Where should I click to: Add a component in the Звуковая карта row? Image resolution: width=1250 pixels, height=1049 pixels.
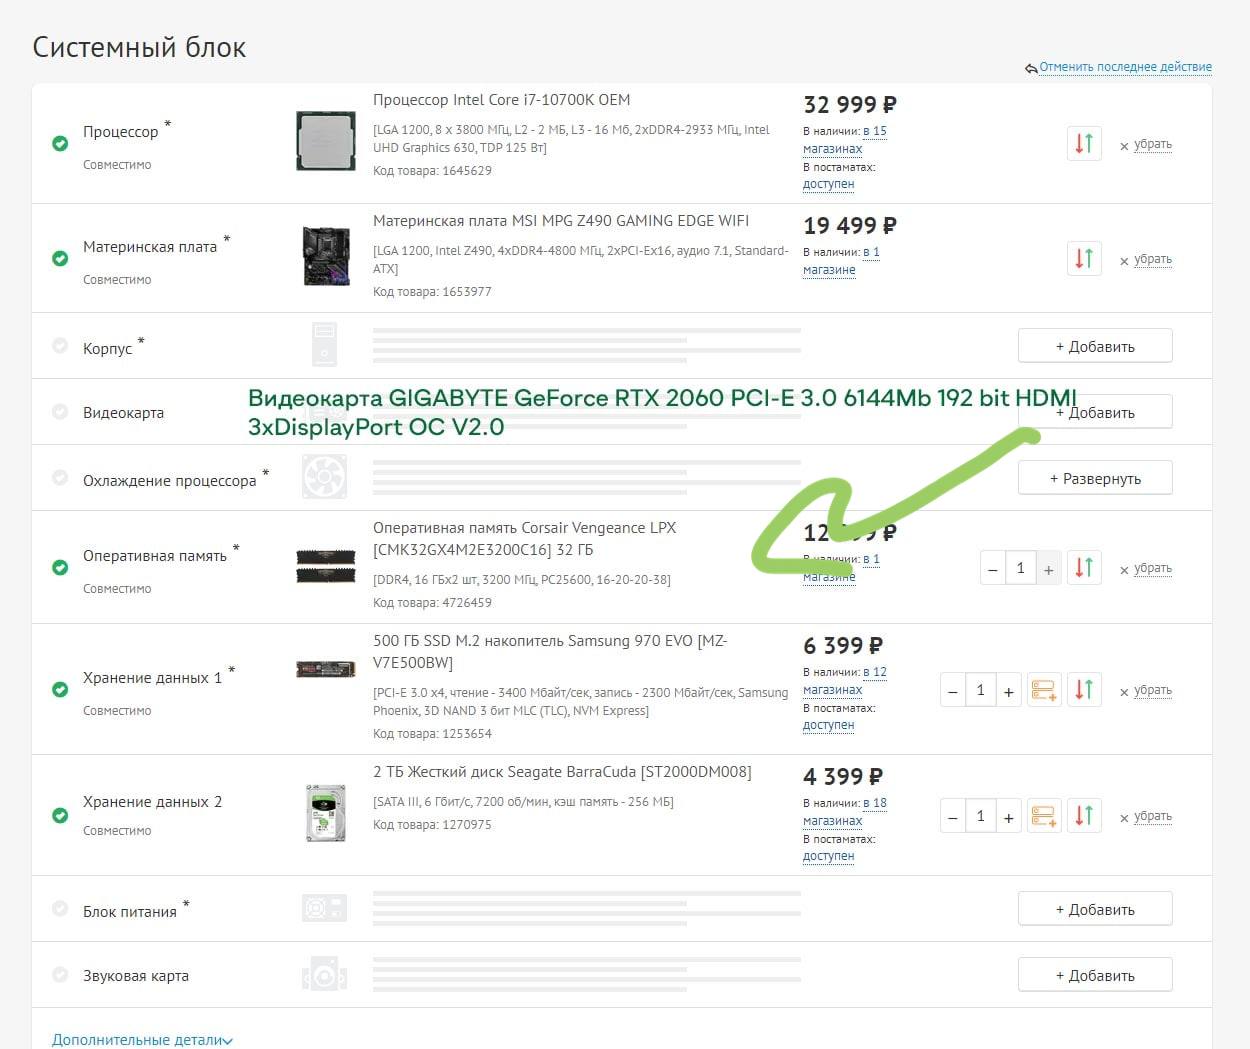(1095, 975)
